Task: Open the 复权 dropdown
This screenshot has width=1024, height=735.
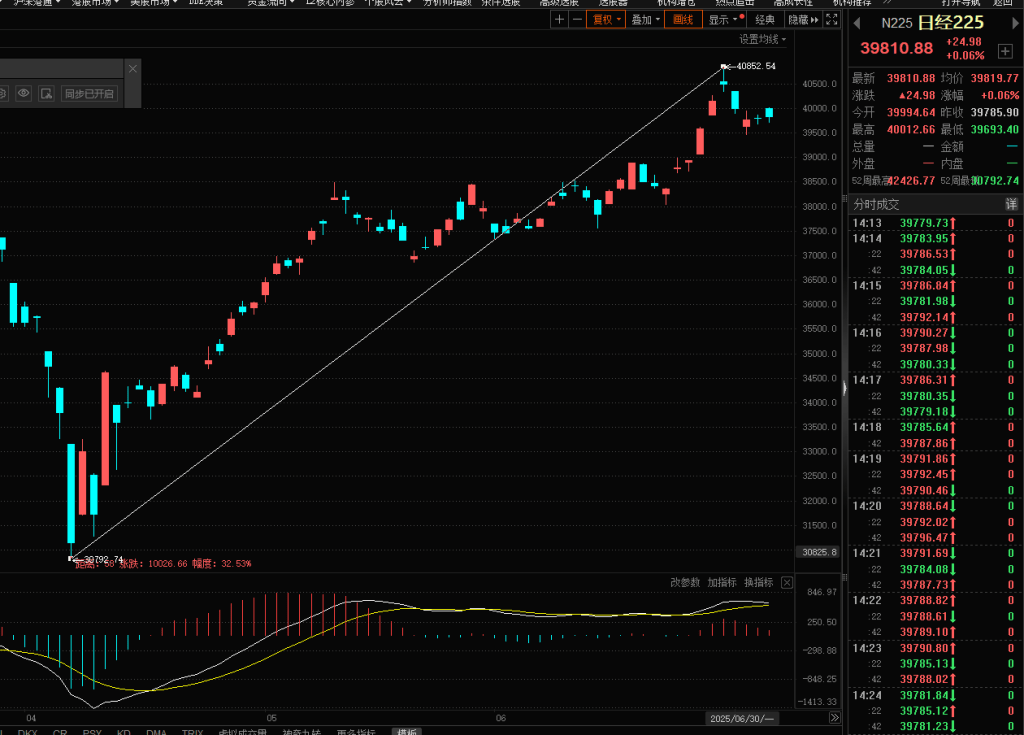Action: click(607, 20)
